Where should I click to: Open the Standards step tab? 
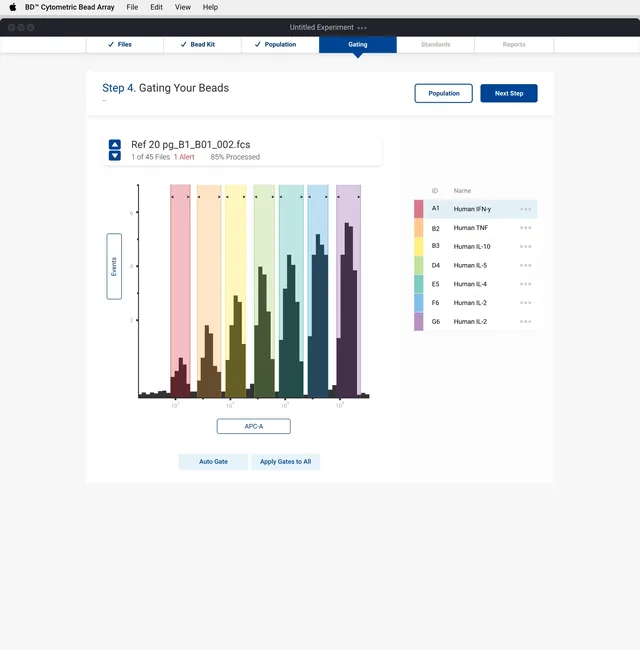[436, 44]
